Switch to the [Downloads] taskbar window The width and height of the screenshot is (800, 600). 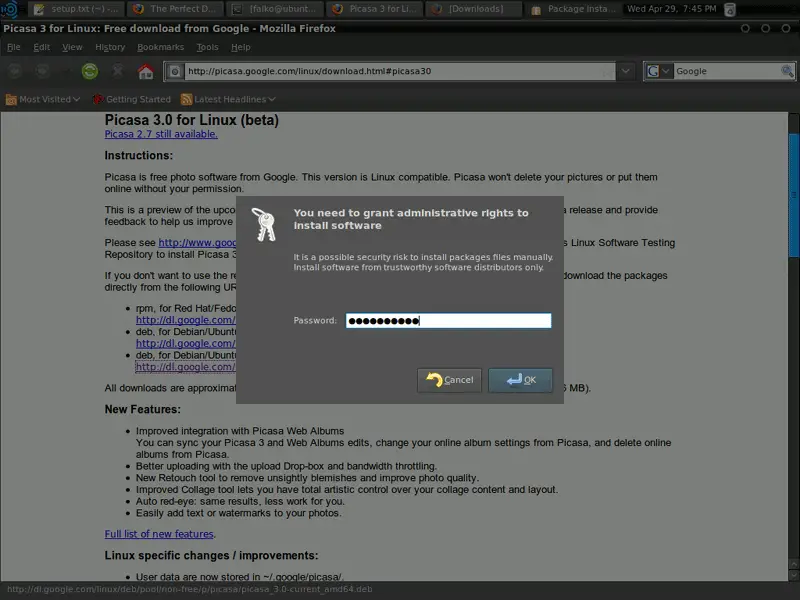pos(472,9)
